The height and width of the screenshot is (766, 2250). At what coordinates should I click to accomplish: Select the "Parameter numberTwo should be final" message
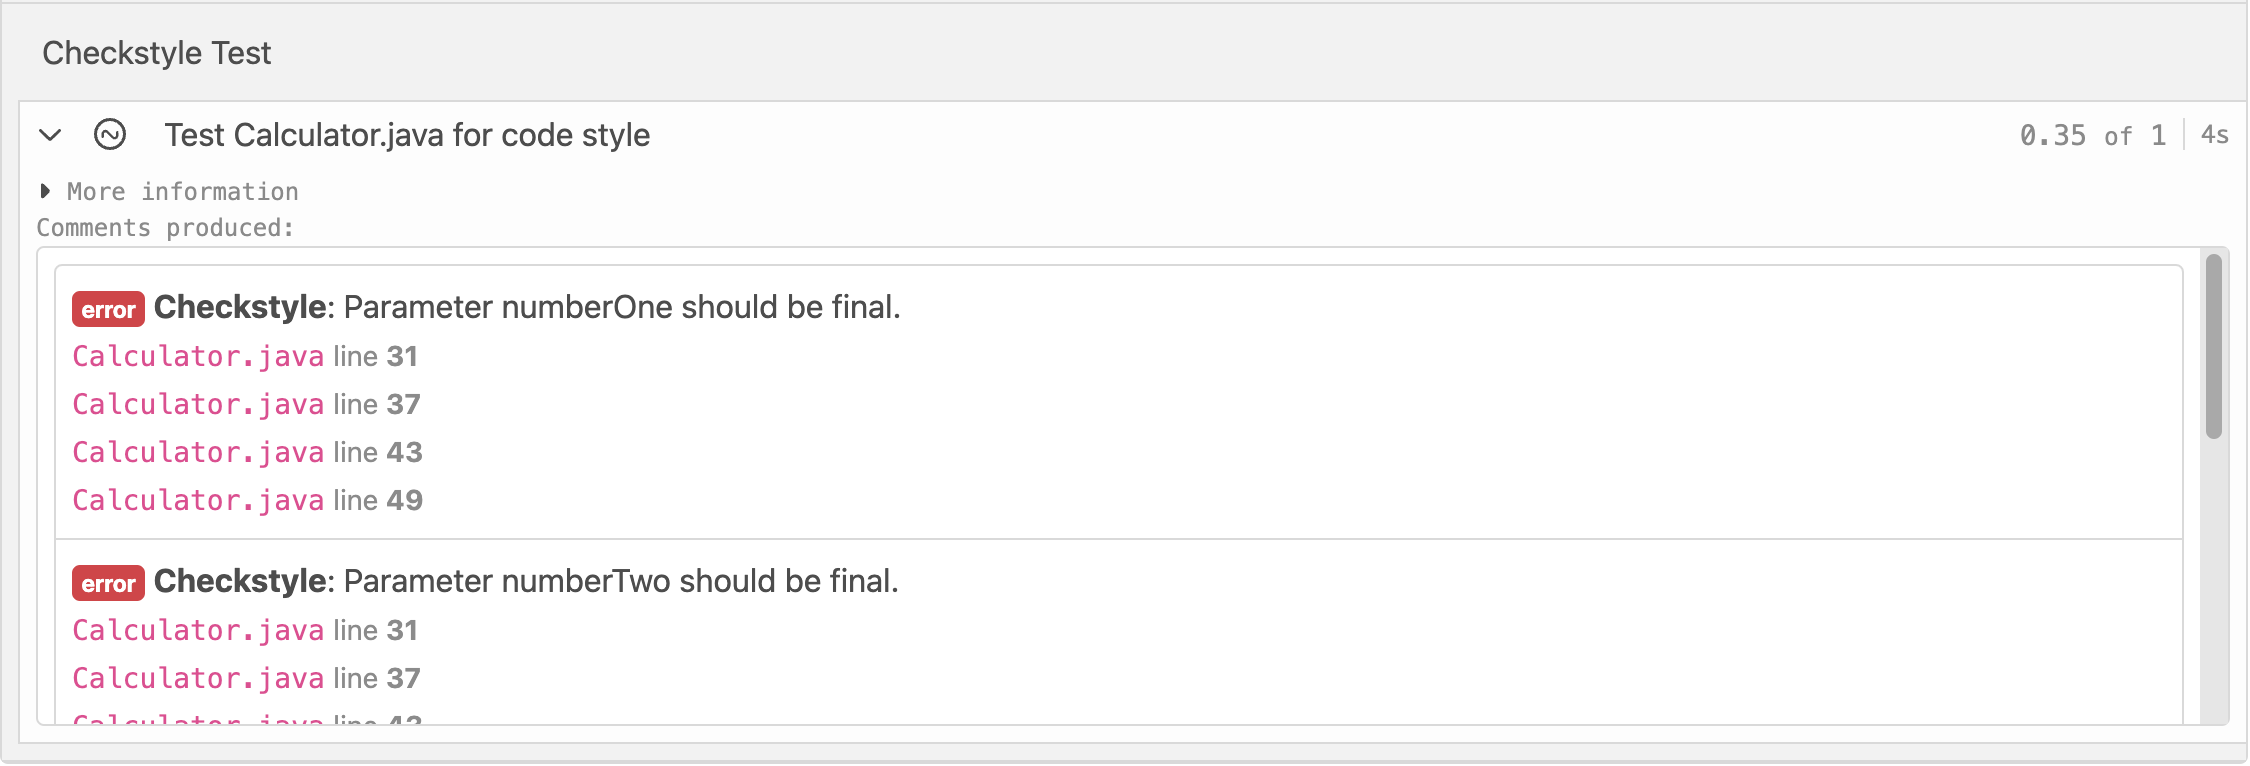click(x=620, y=582)
